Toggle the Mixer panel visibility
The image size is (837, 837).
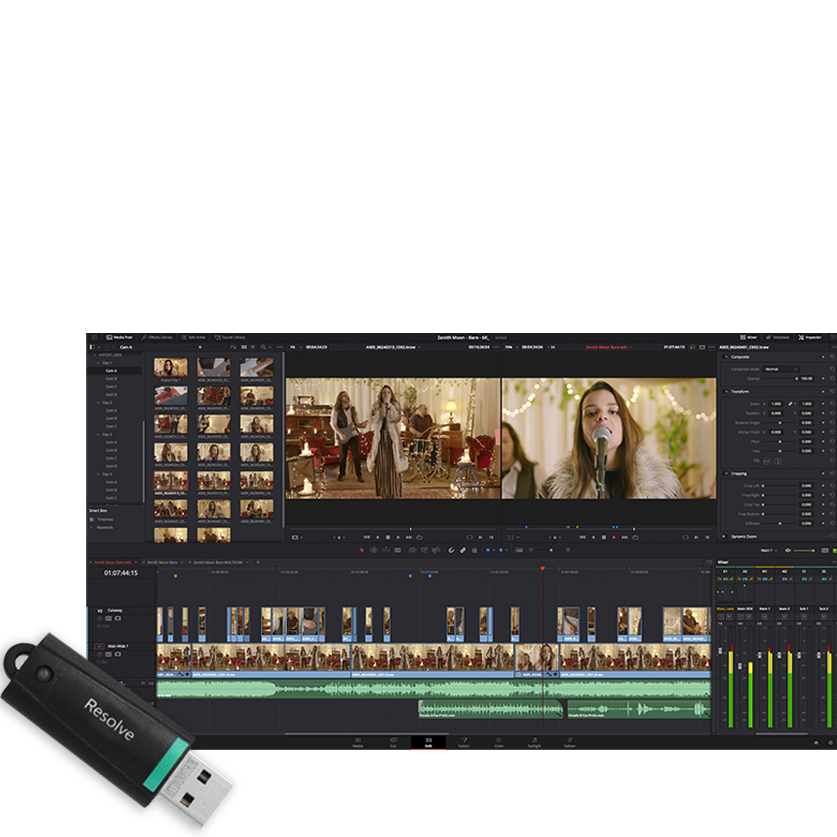pos(749,337)
